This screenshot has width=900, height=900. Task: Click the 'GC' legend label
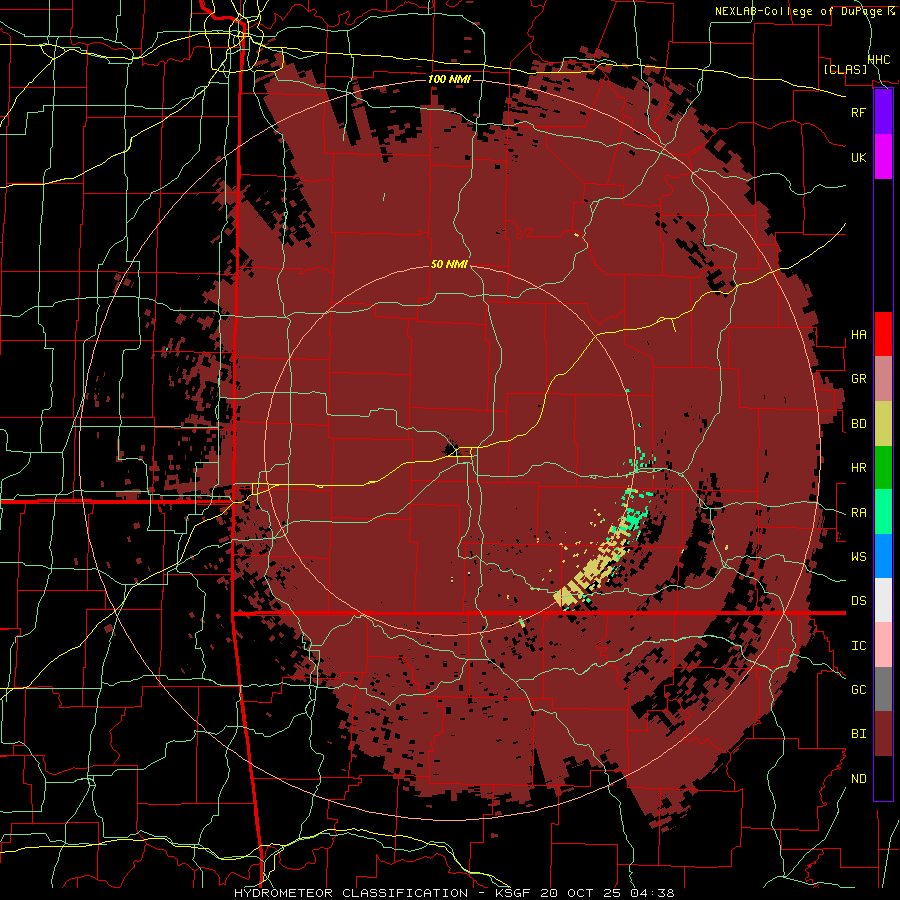click(858, 690)
